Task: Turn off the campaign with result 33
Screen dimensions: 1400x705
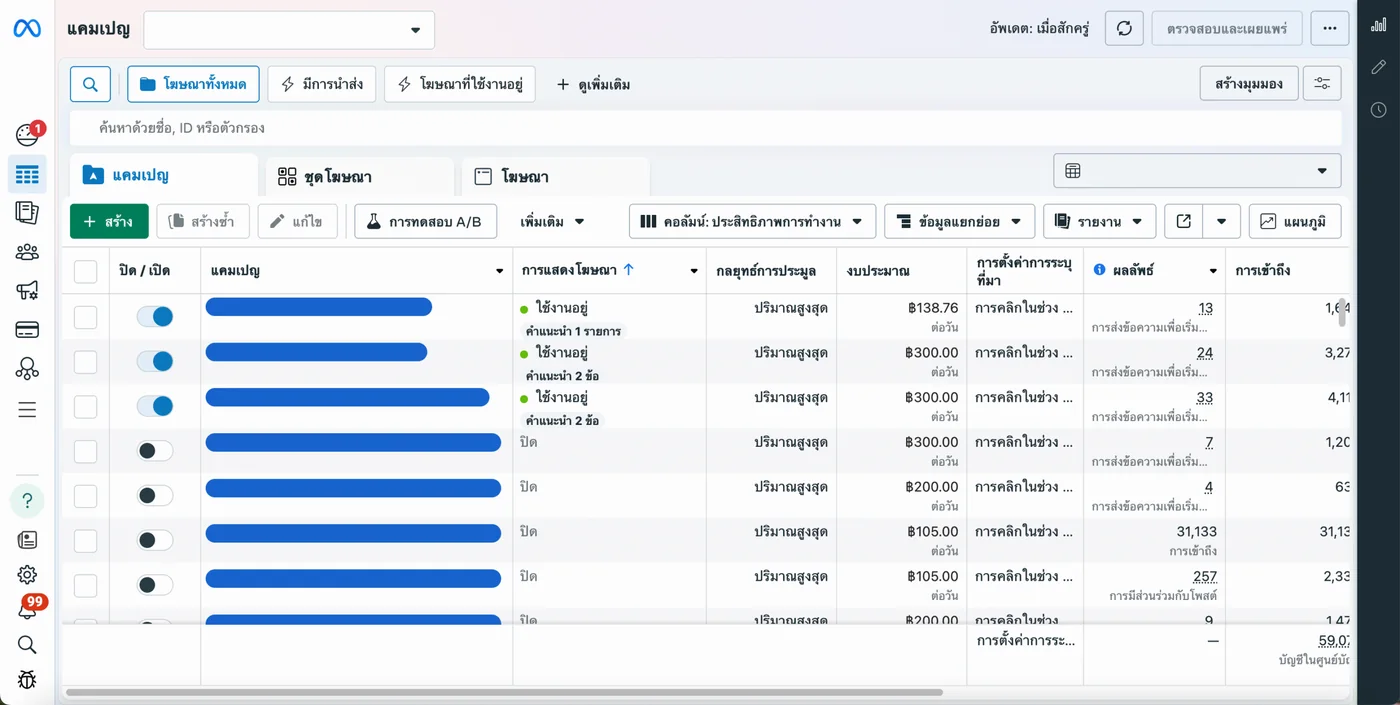Action: (155, 406)
